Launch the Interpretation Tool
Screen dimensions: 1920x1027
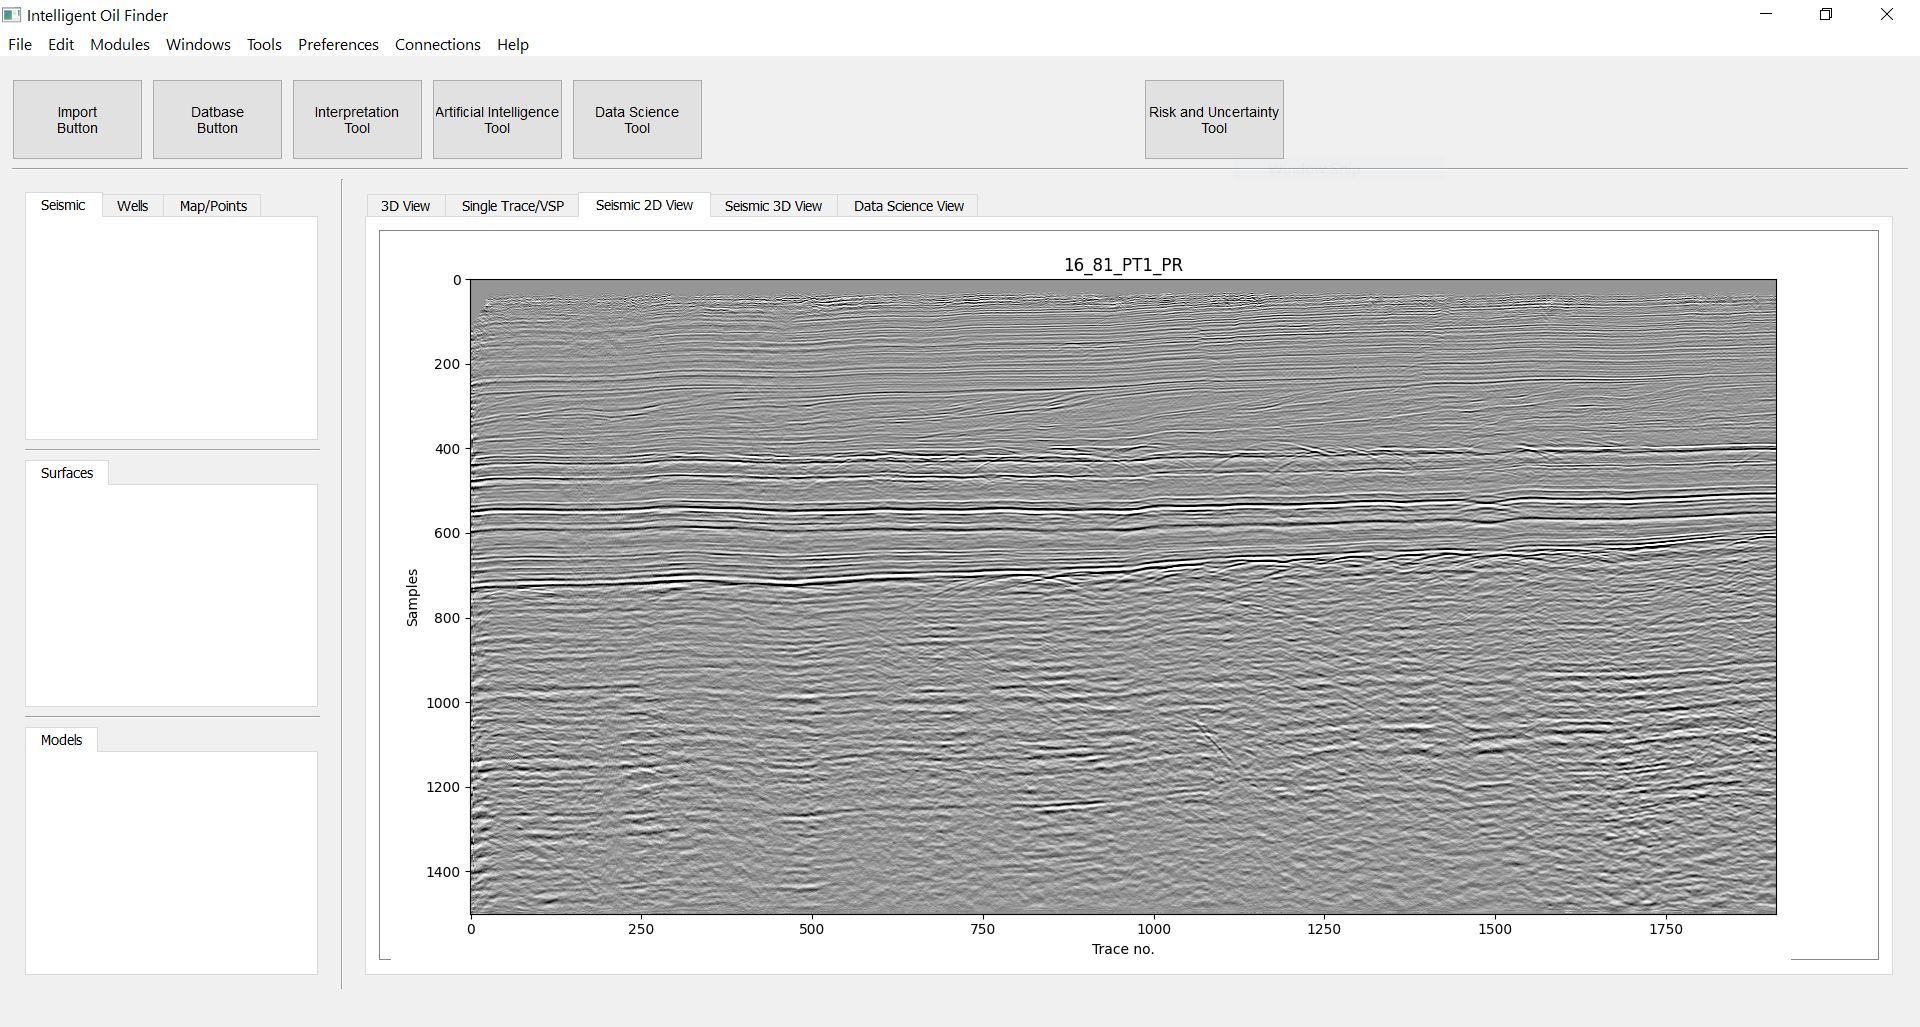(x=357, y=120)
